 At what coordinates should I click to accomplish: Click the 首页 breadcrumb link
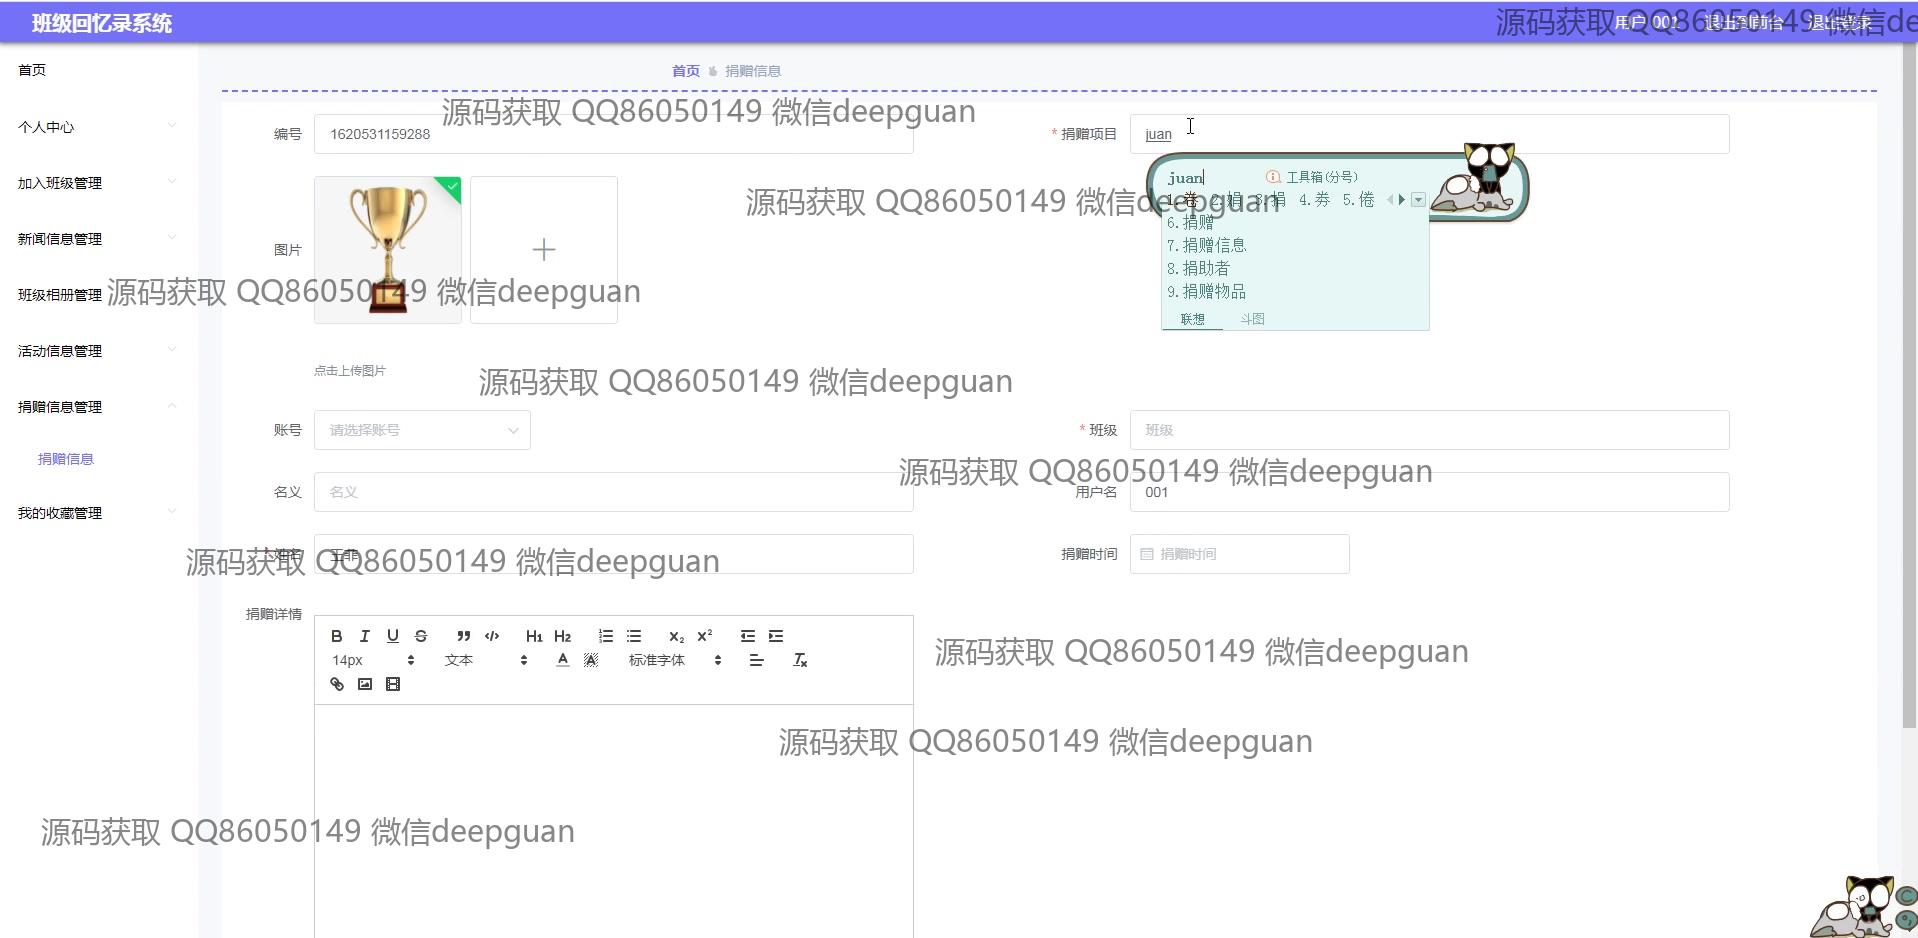pyautogui.click(x=685, y=71)
